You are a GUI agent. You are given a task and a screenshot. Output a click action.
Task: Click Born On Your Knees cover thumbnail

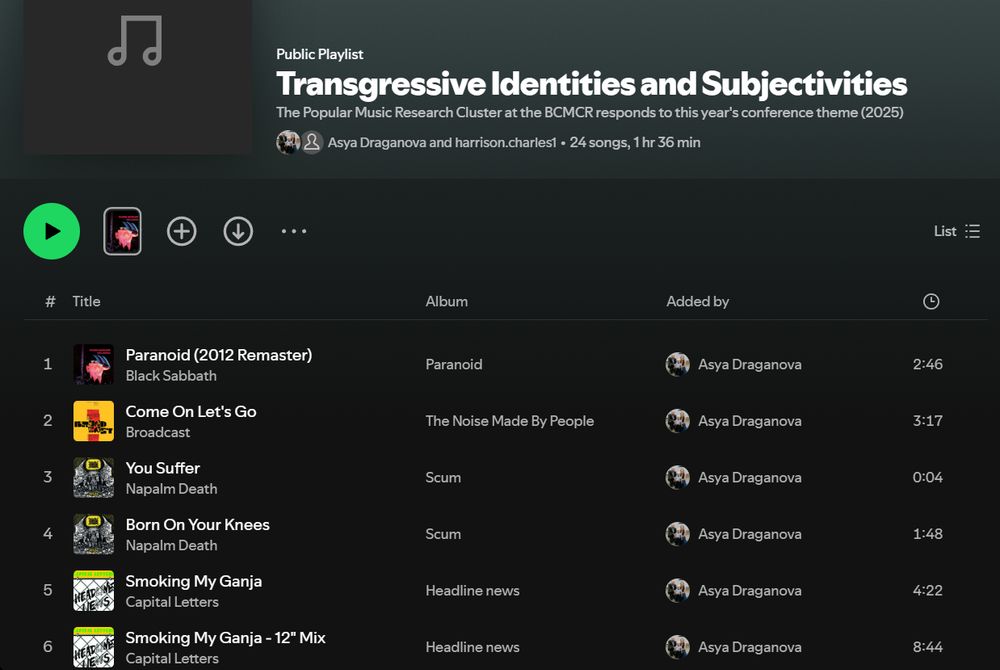pos(94,534)
